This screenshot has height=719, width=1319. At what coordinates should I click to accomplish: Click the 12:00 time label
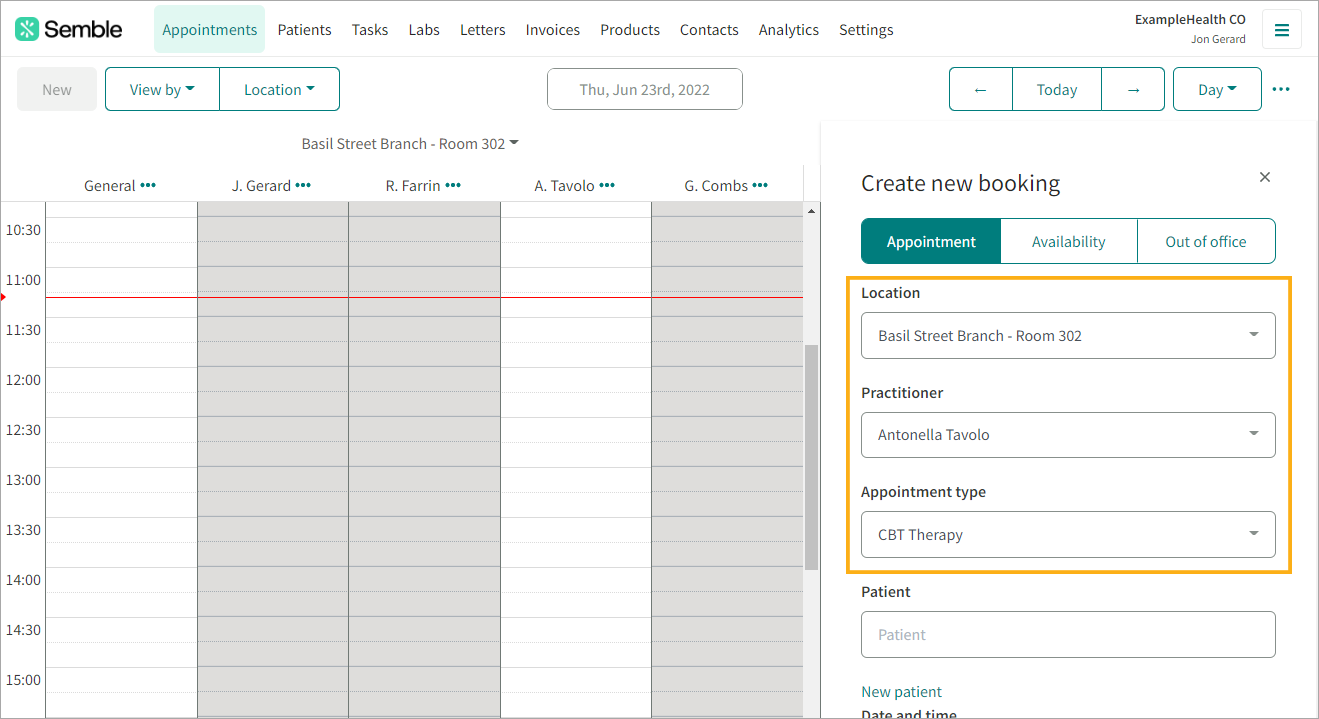[x=23, y=379]
